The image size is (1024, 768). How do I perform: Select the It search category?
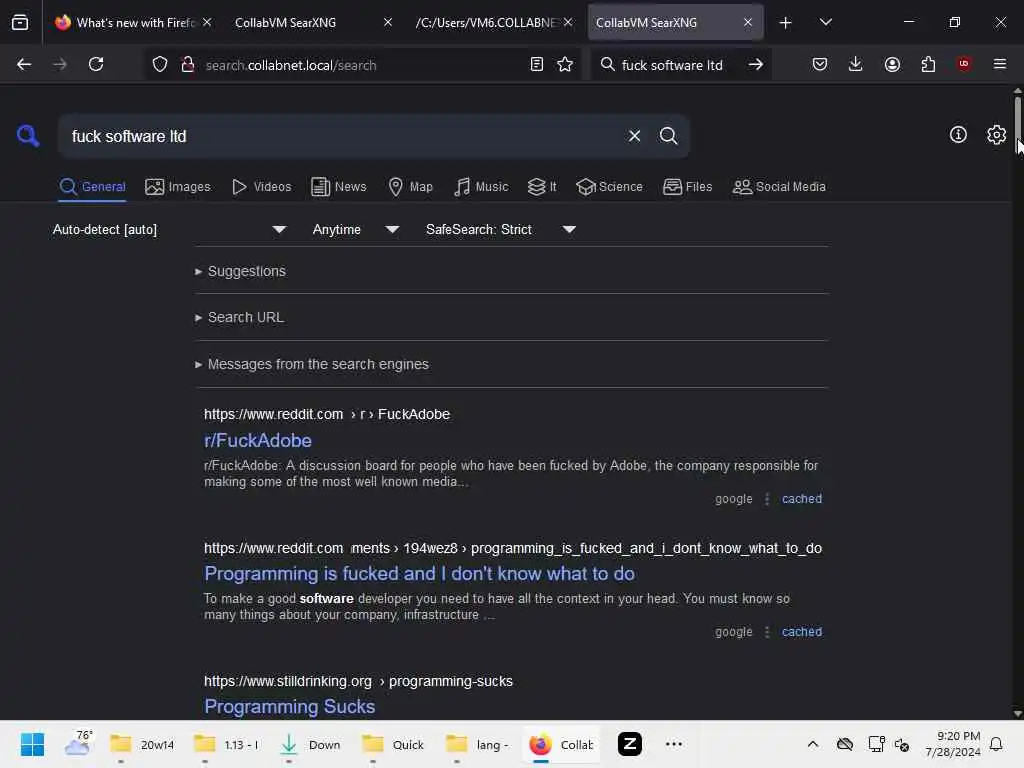point(541,187)
